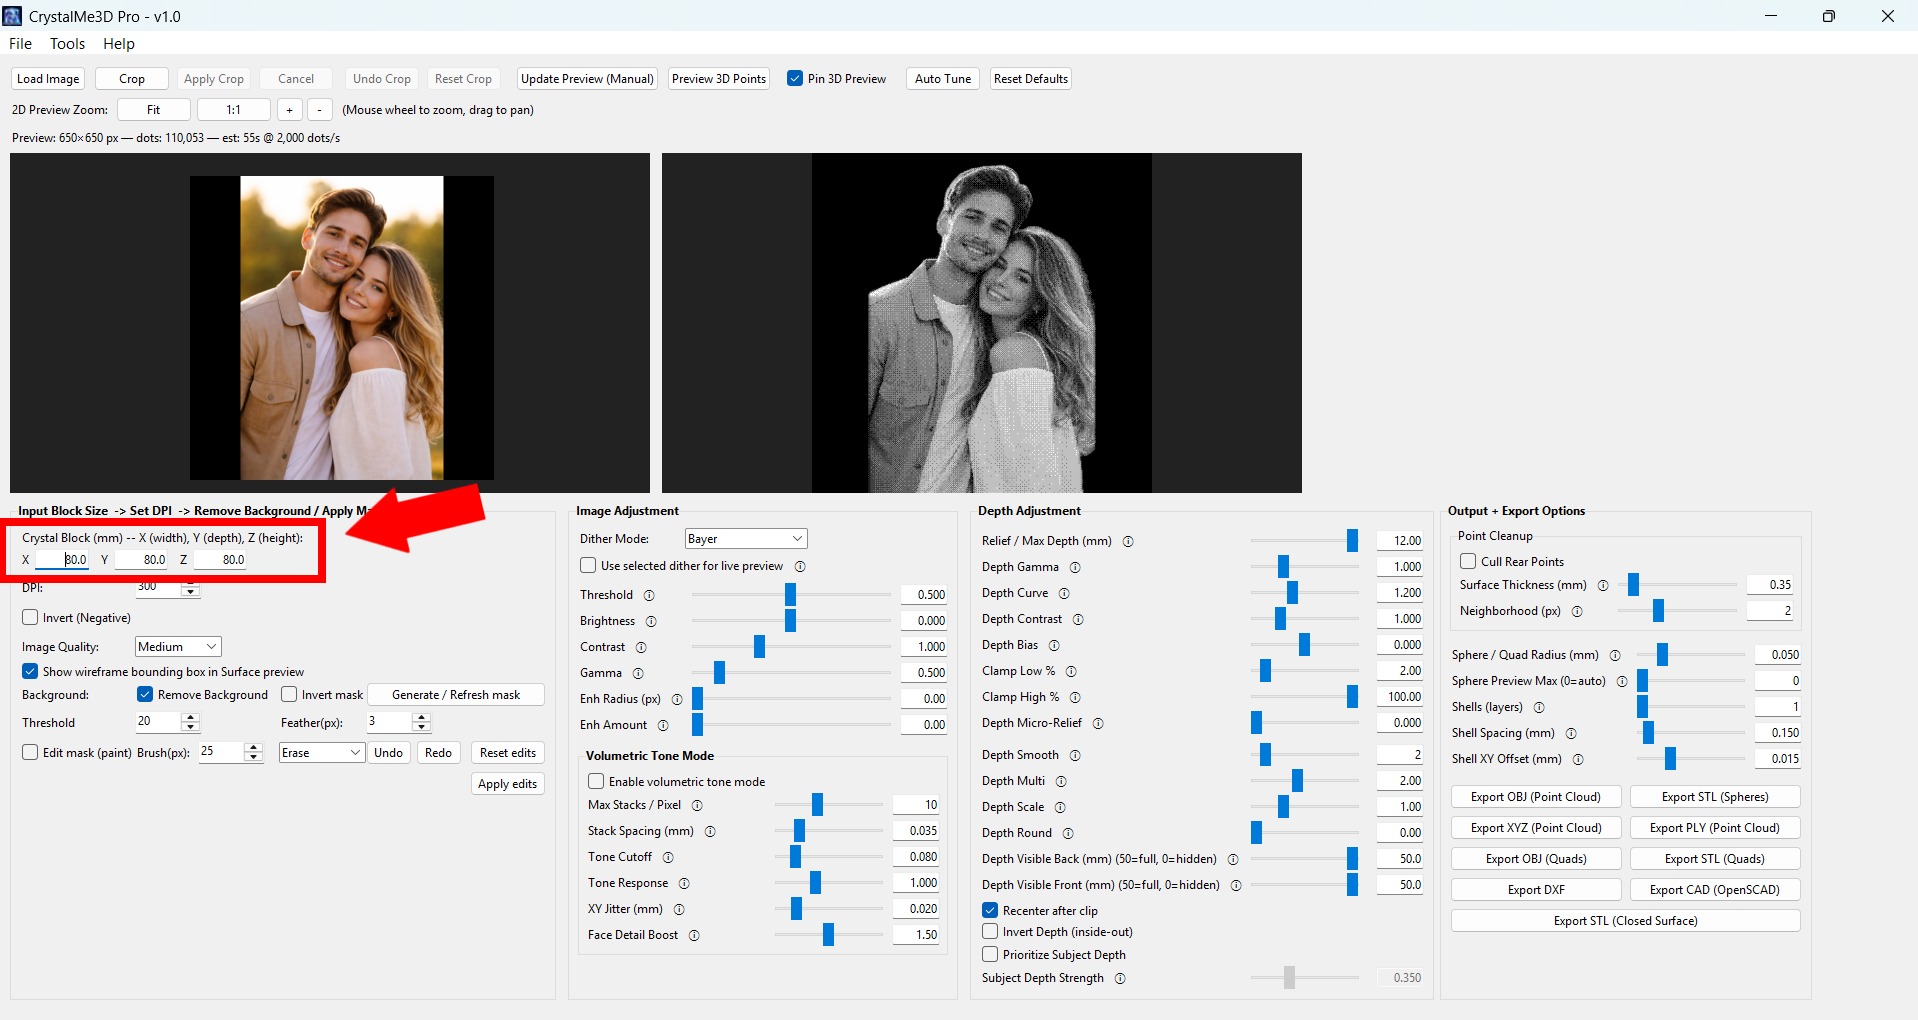This screenshot has width=1918, height=1020.
Task: Click info icon beside Relief / Max Depth
Action: coord(1128,541)
